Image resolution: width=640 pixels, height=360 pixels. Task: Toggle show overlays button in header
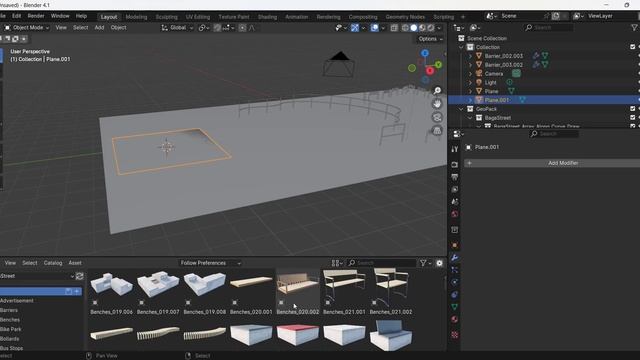pos(374,28)
